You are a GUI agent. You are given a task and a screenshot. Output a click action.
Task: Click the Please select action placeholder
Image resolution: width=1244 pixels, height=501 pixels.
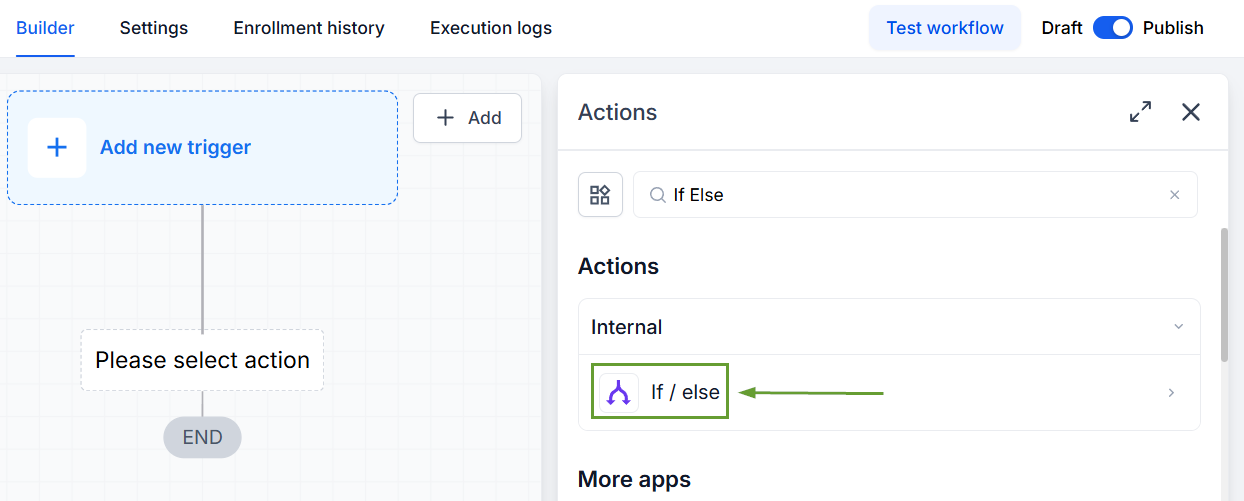[202, 360]
